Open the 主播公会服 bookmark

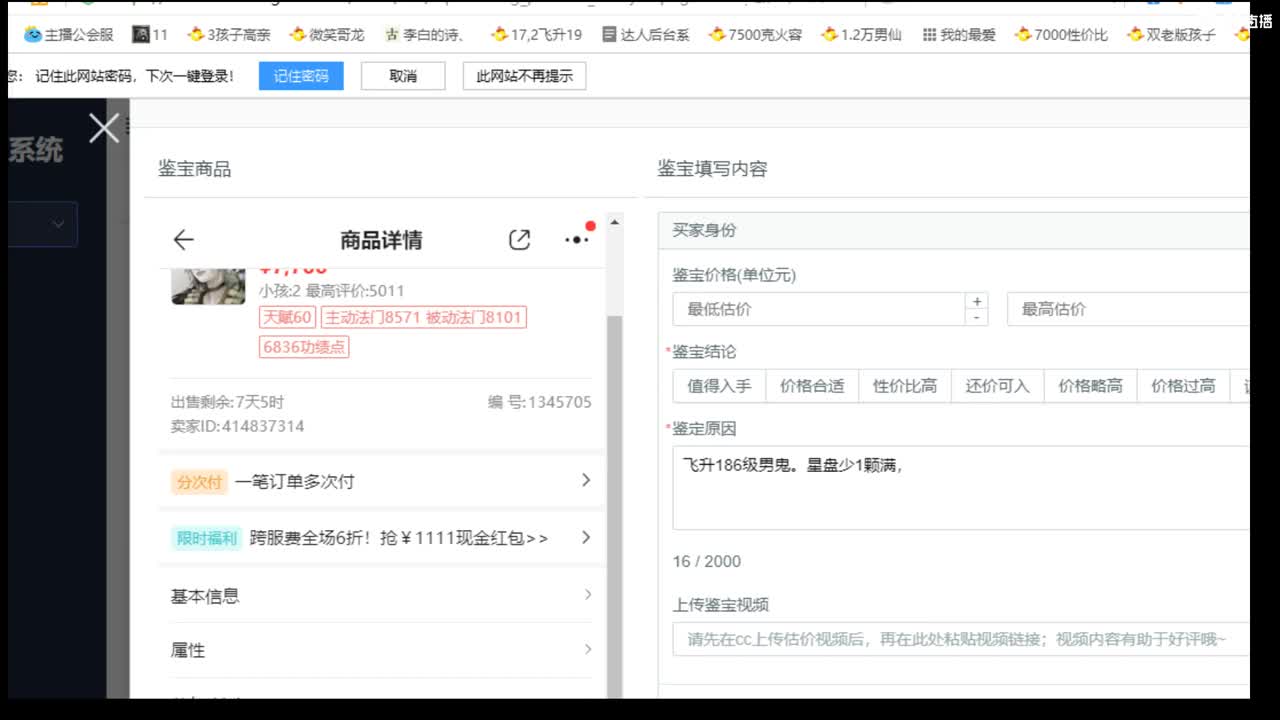[x=69, y=35]
